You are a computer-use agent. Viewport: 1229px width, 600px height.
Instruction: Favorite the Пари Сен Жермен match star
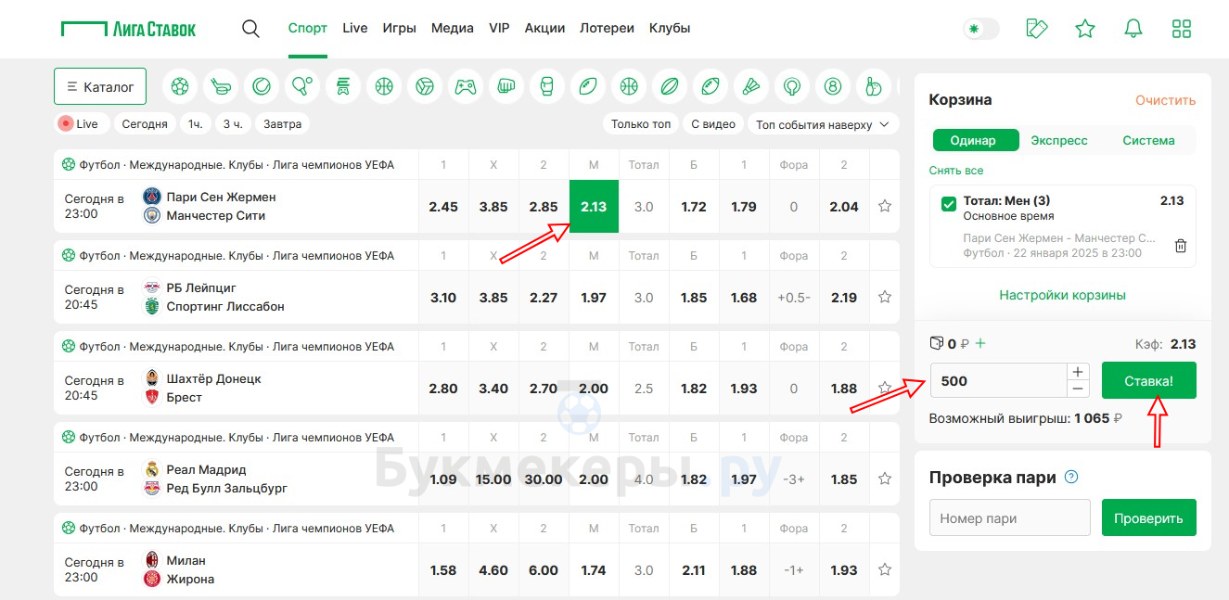point(884,207)
